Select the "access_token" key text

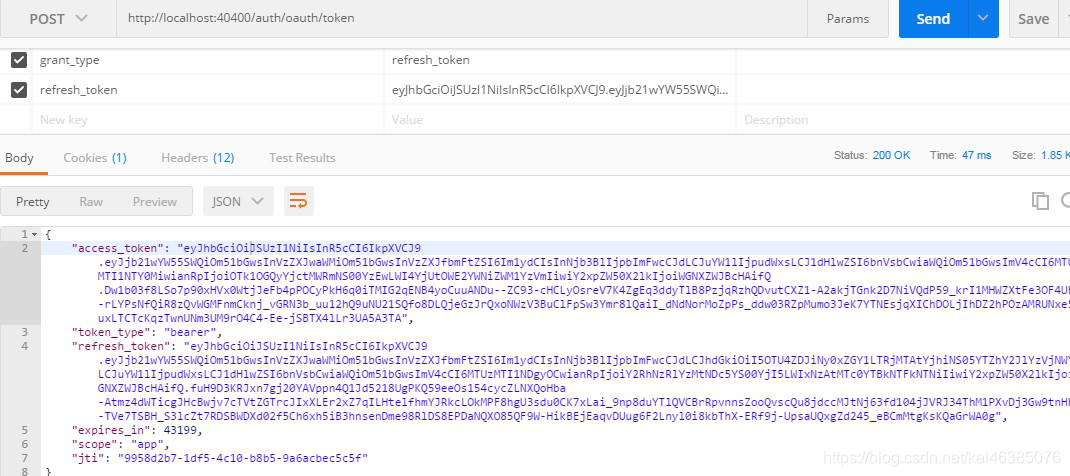click(x=116, y=248)
